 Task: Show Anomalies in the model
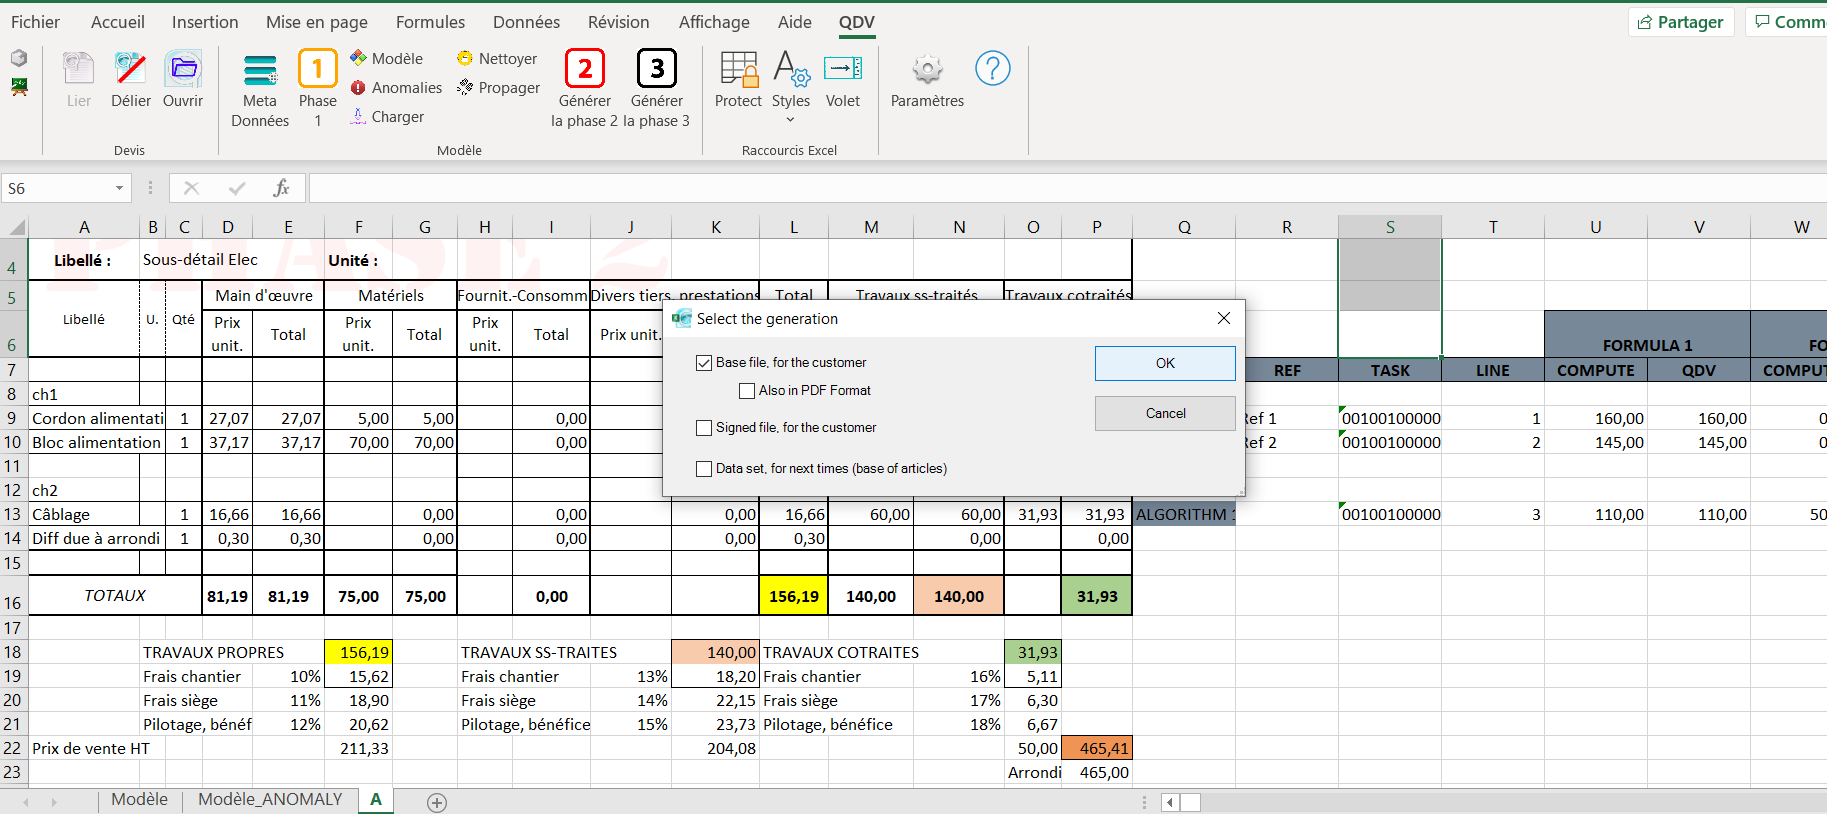point(396,88)
